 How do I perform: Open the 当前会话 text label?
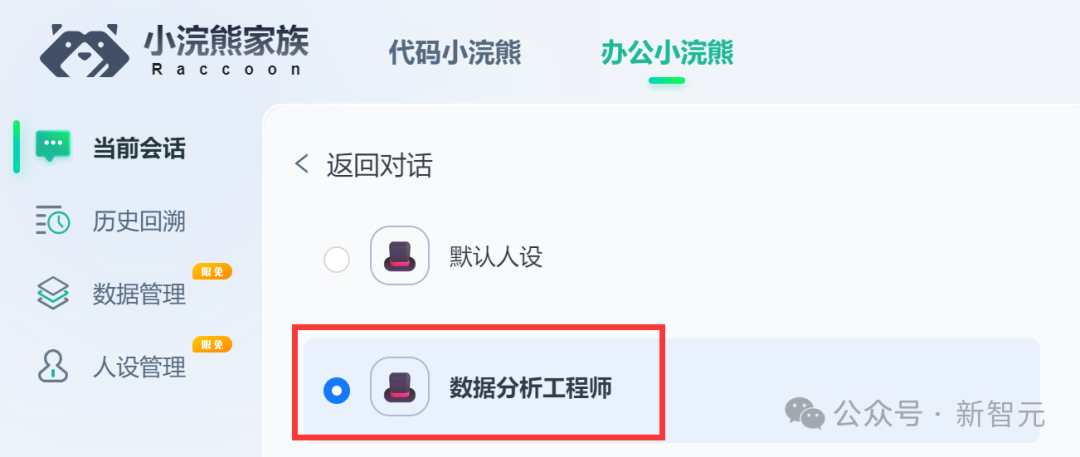(x=139, y=148)
